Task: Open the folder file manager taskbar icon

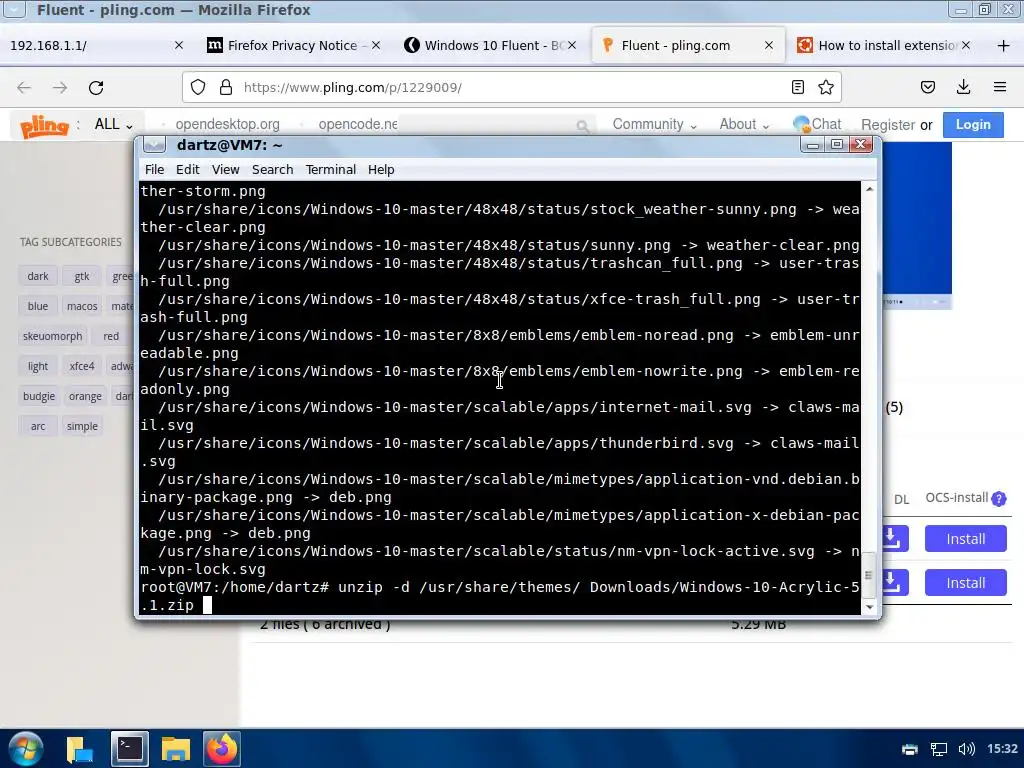Action: [x=176, y=749]
